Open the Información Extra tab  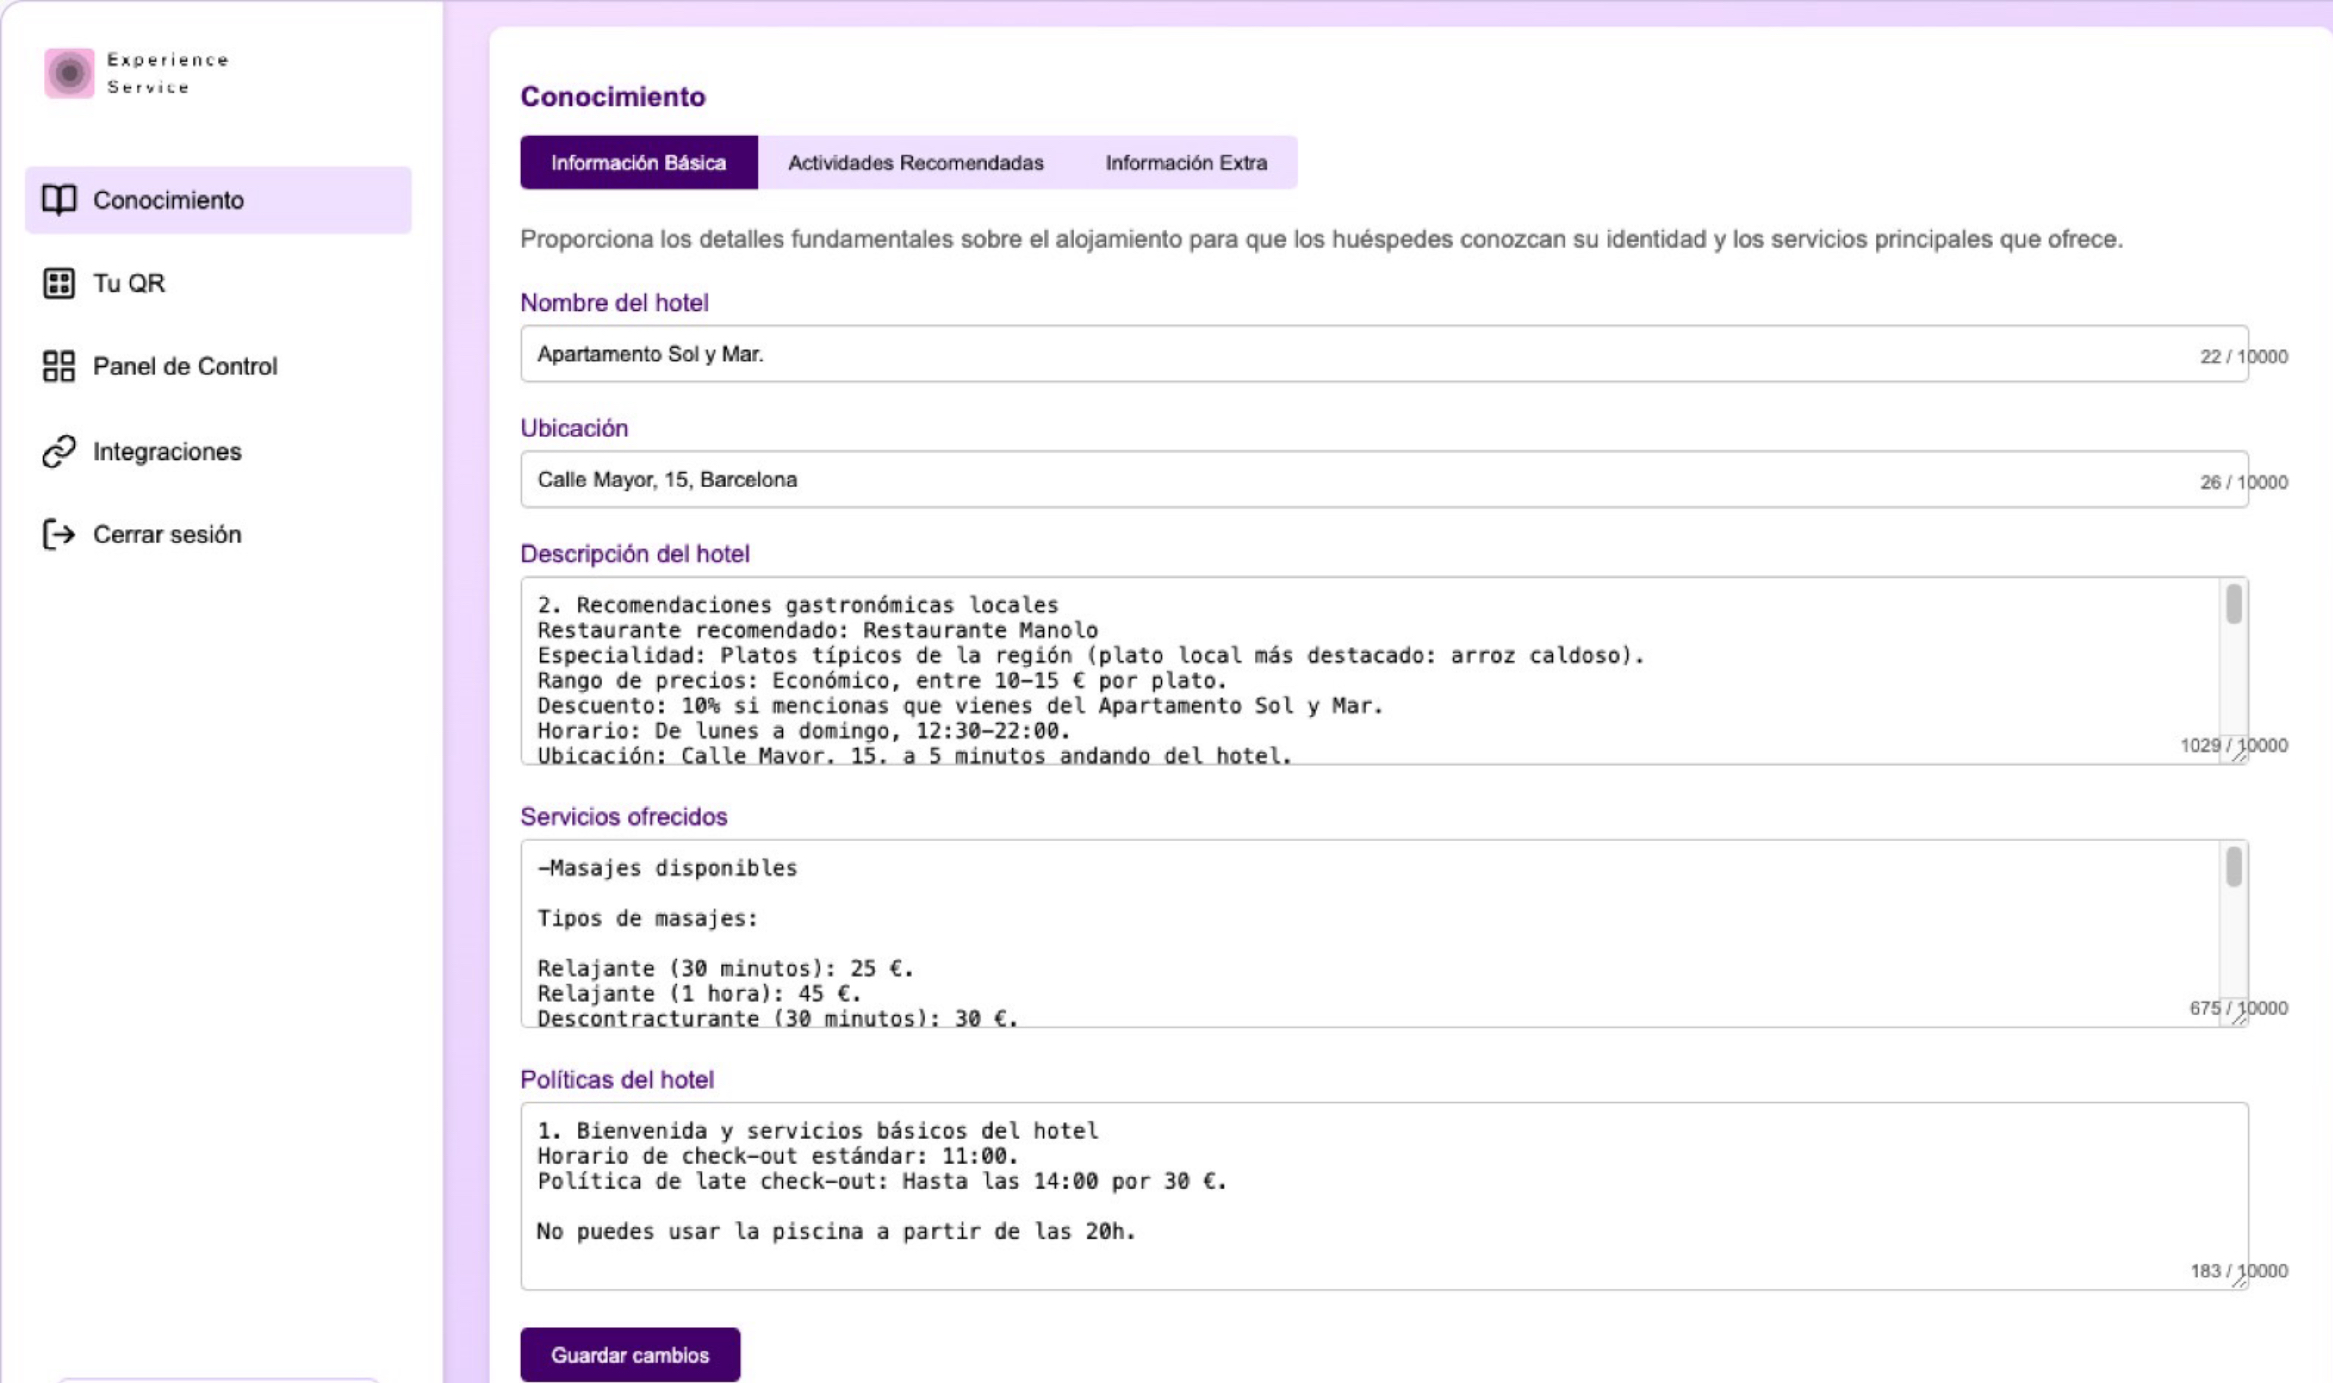coord(1185,163)
